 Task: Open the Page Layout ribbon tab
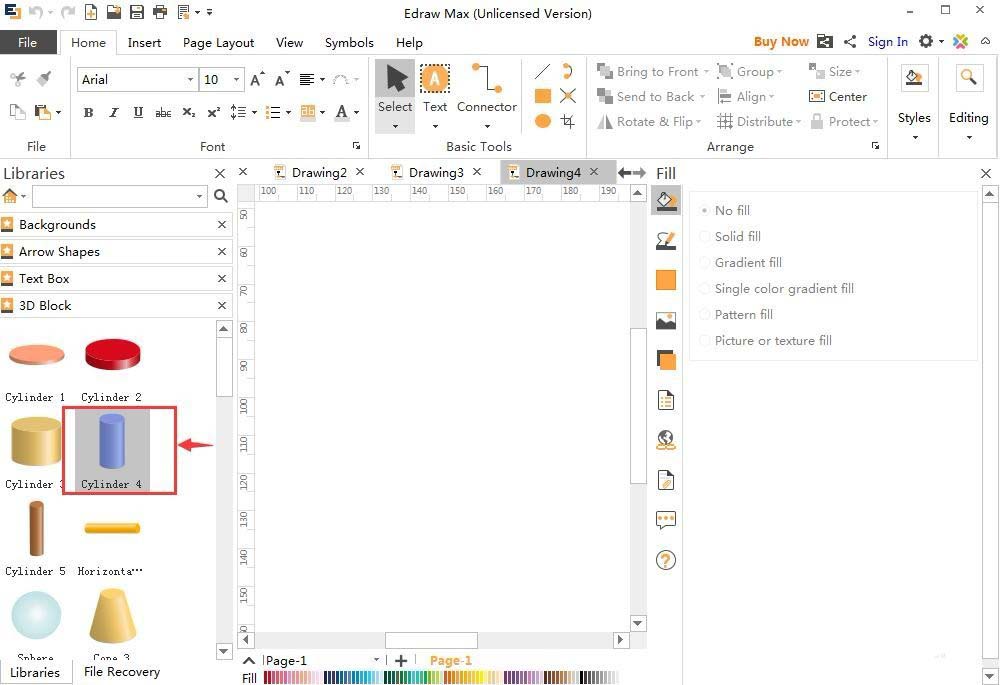[x=218, y=43]
